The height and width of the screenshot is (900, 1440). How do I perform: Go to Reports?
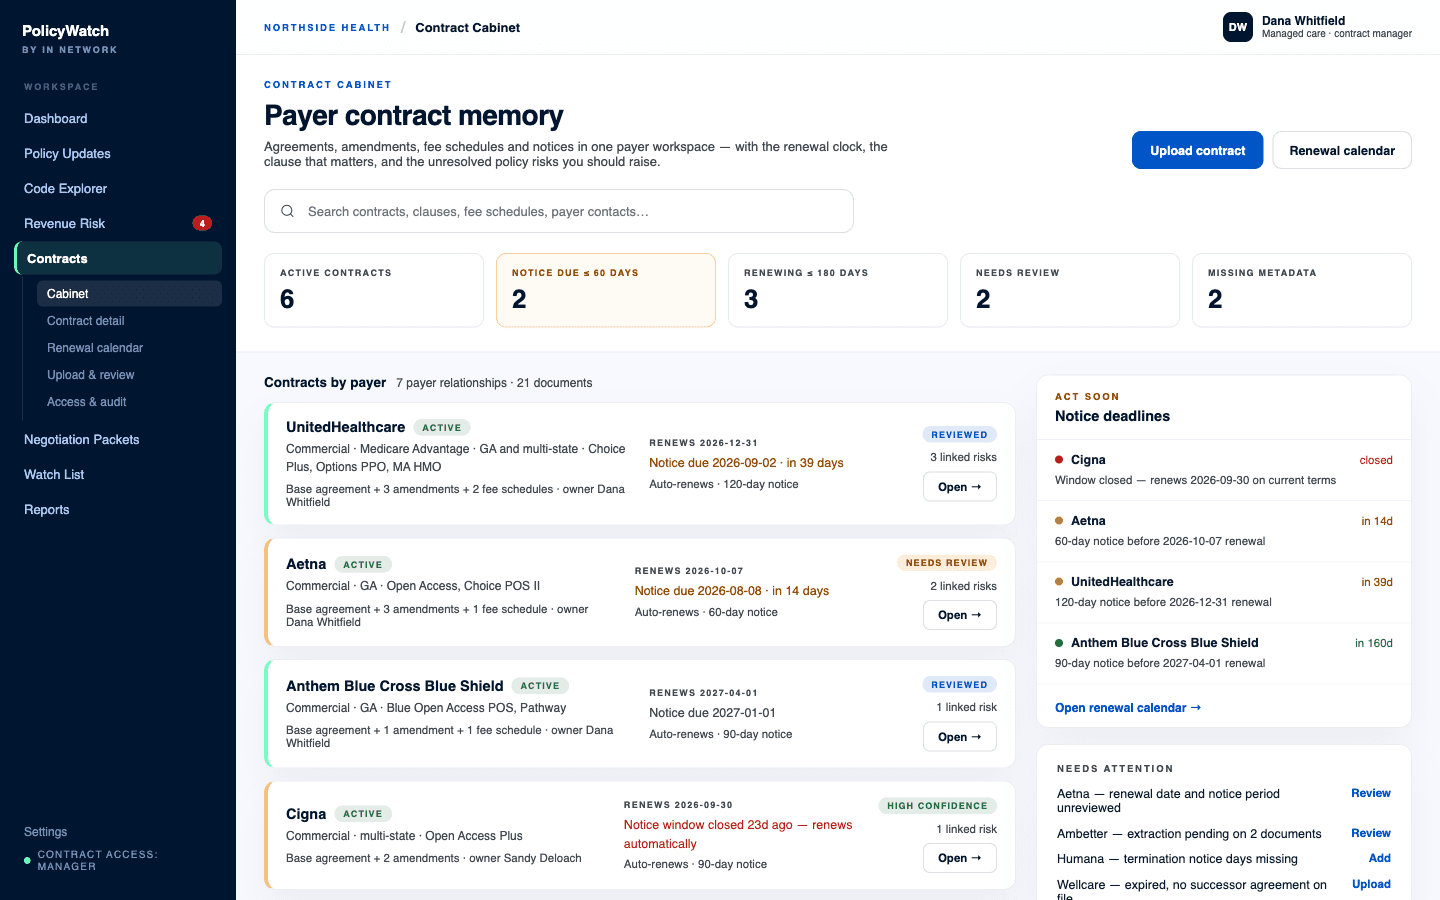click(118, 509)
